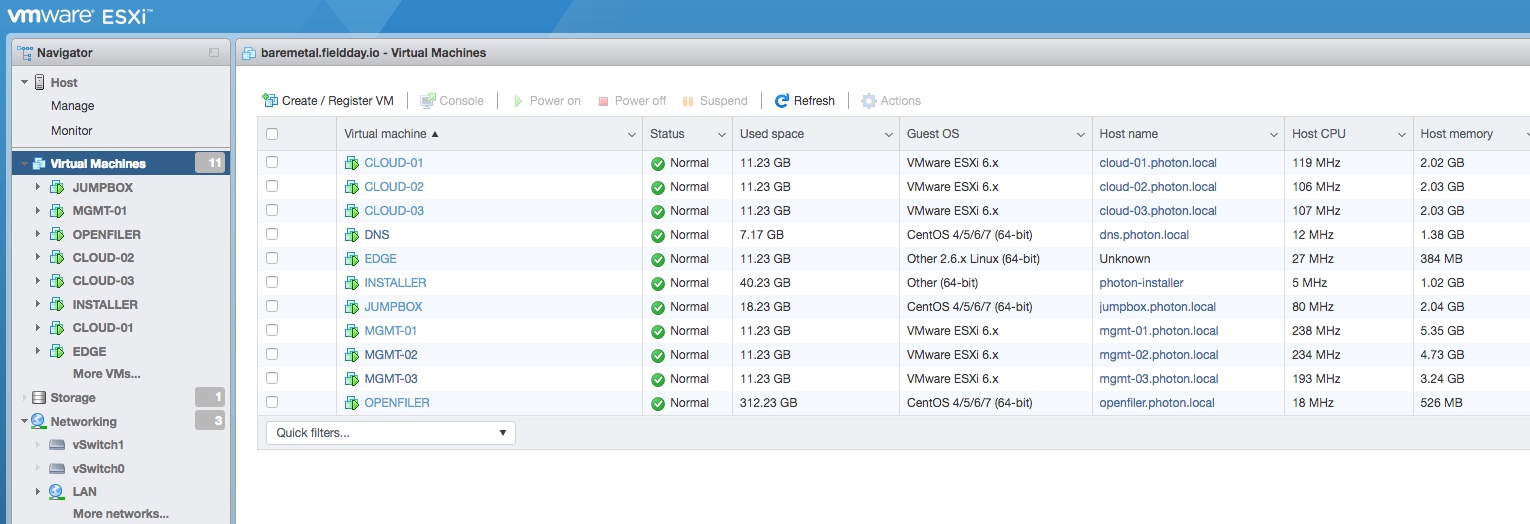Image resolution: width=1530 pixels, height=524 pixels.
Task: Check the box for INSTALLER row
Action: 272,282
